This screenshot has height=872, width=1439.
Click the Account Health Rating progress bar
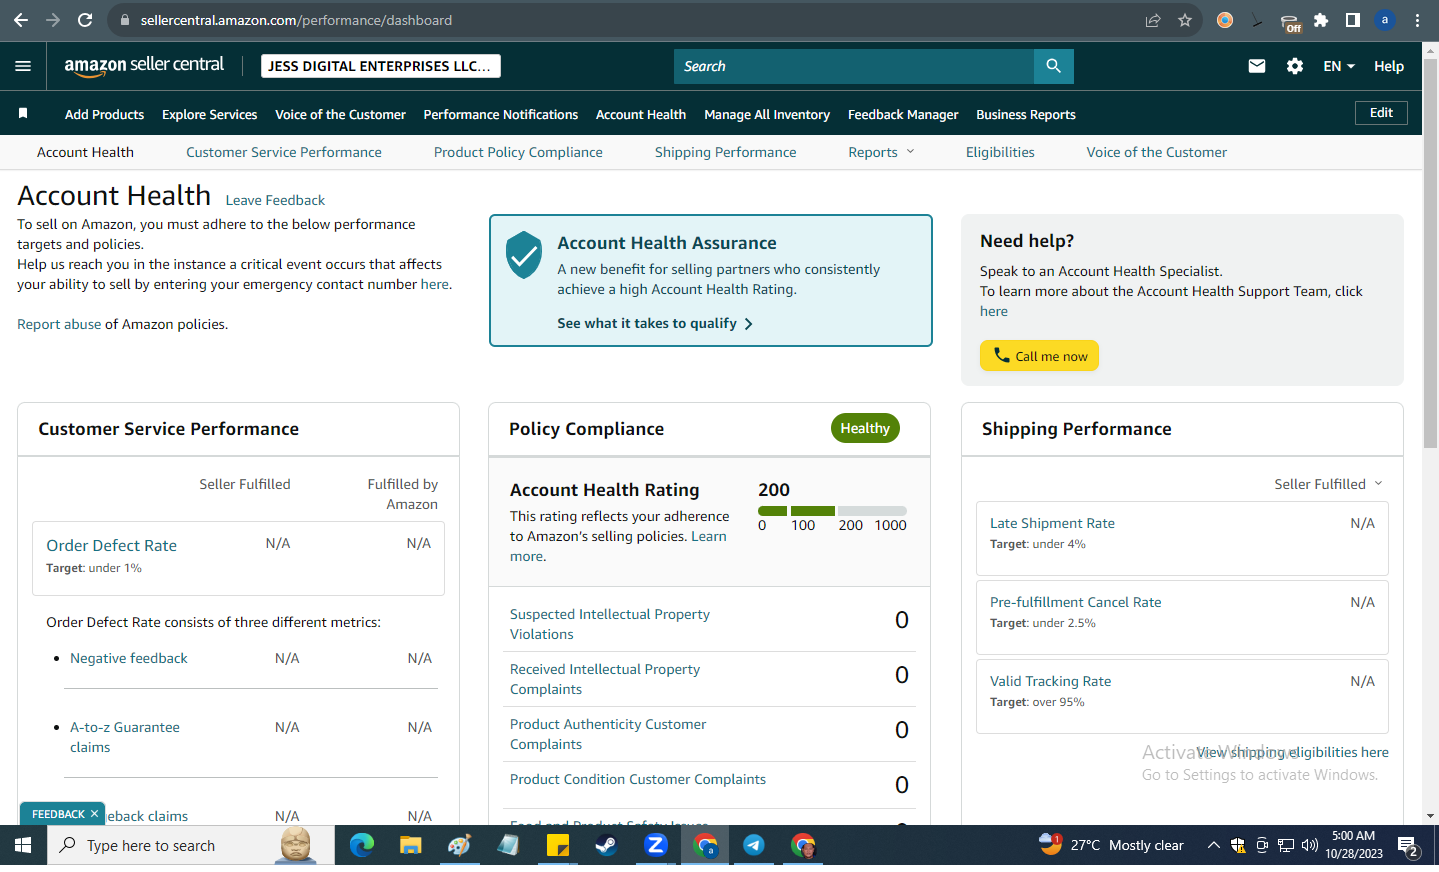(x=832, y=511)
